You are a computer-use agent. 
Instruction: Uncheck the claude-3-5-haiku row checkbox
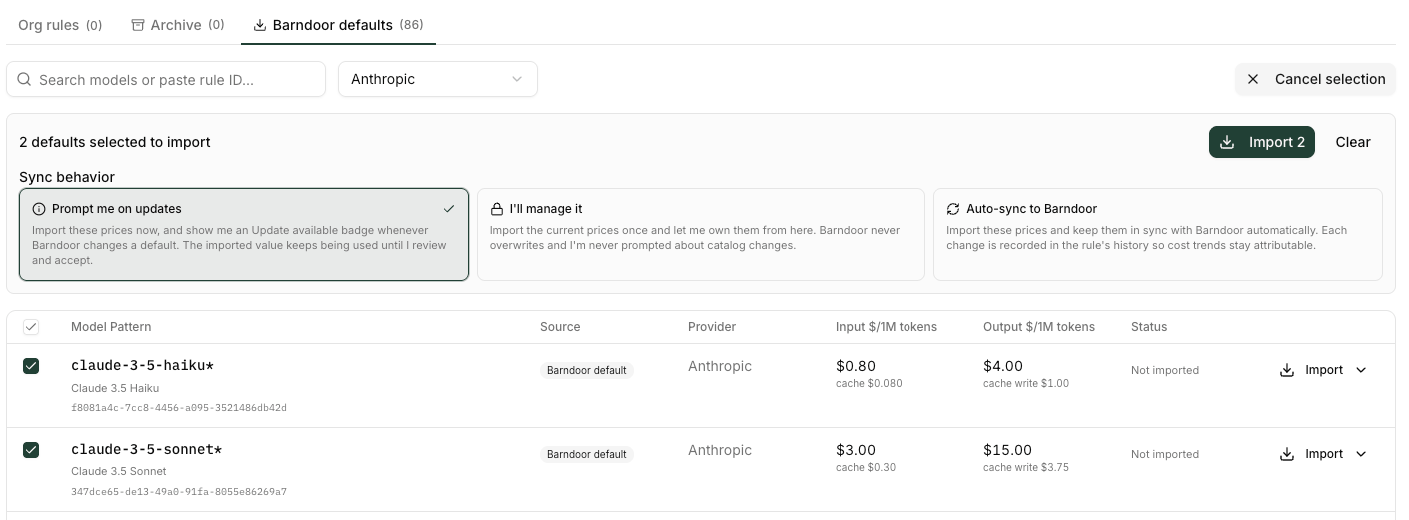31,366
